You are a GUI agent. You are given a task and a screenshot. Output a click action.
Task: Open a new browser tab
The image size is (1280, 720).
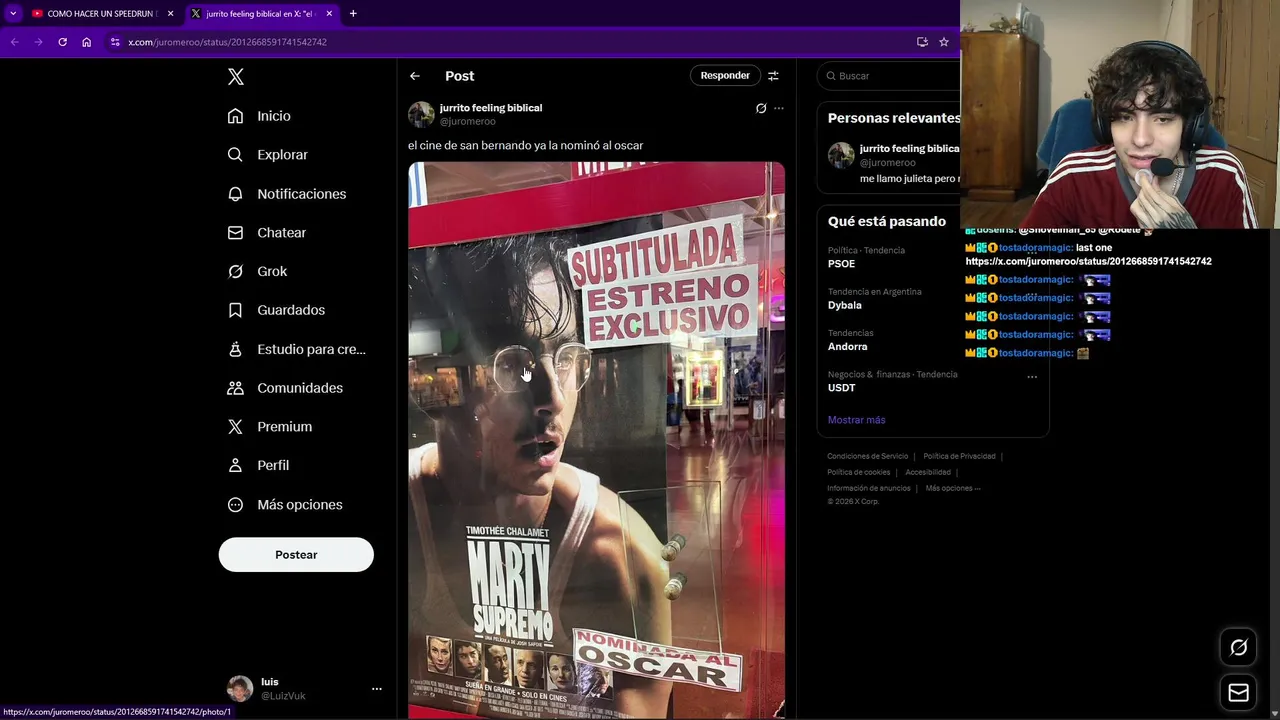tap(353, 14)
